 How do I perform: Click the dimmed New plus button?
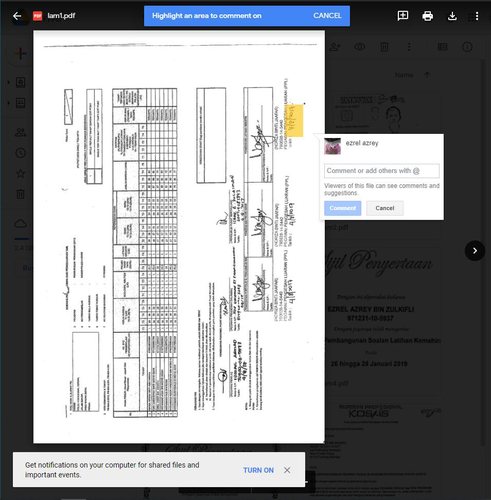[21, 53]
